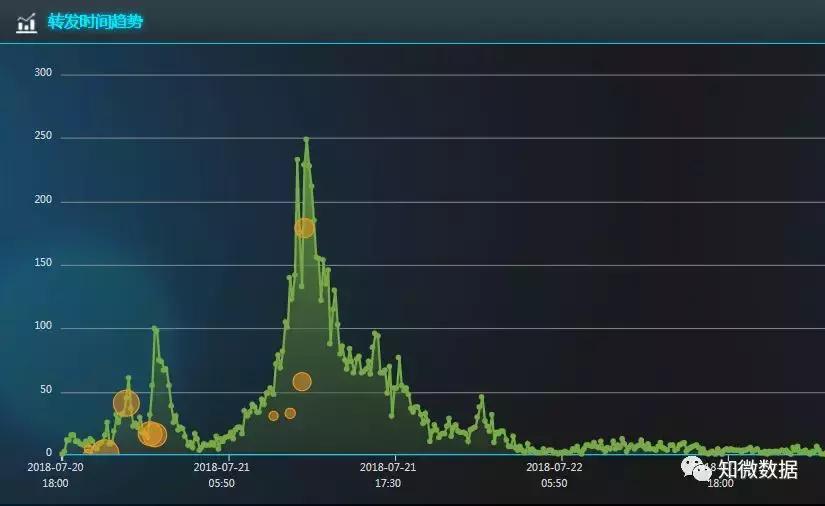This screenshot has height=506, width=825.
Task: Click the orange bubble on the tallest peak
Action: pyautogui.click(x=304, y=228)
